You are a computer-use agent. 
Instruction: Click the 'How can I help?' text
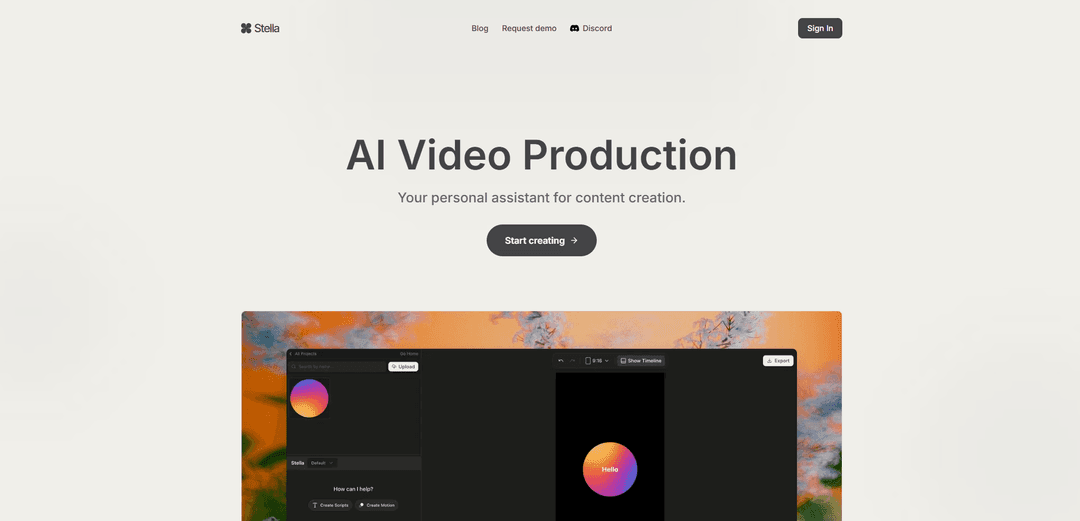pos(353,489)
